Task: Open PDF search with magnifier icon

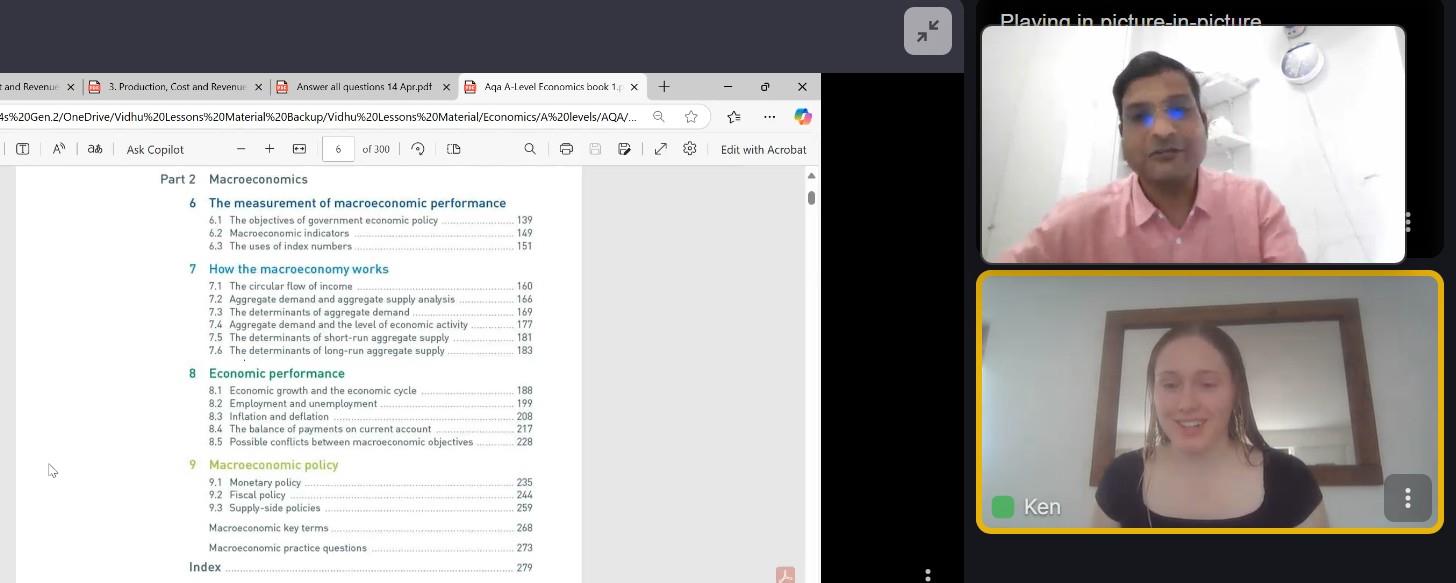Action: point(530,149)
